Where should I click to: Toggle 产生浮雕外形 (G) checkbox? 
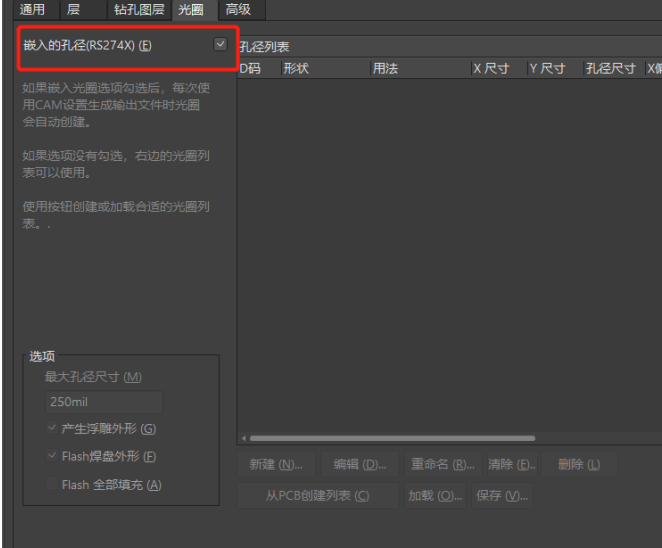[52, 428]
